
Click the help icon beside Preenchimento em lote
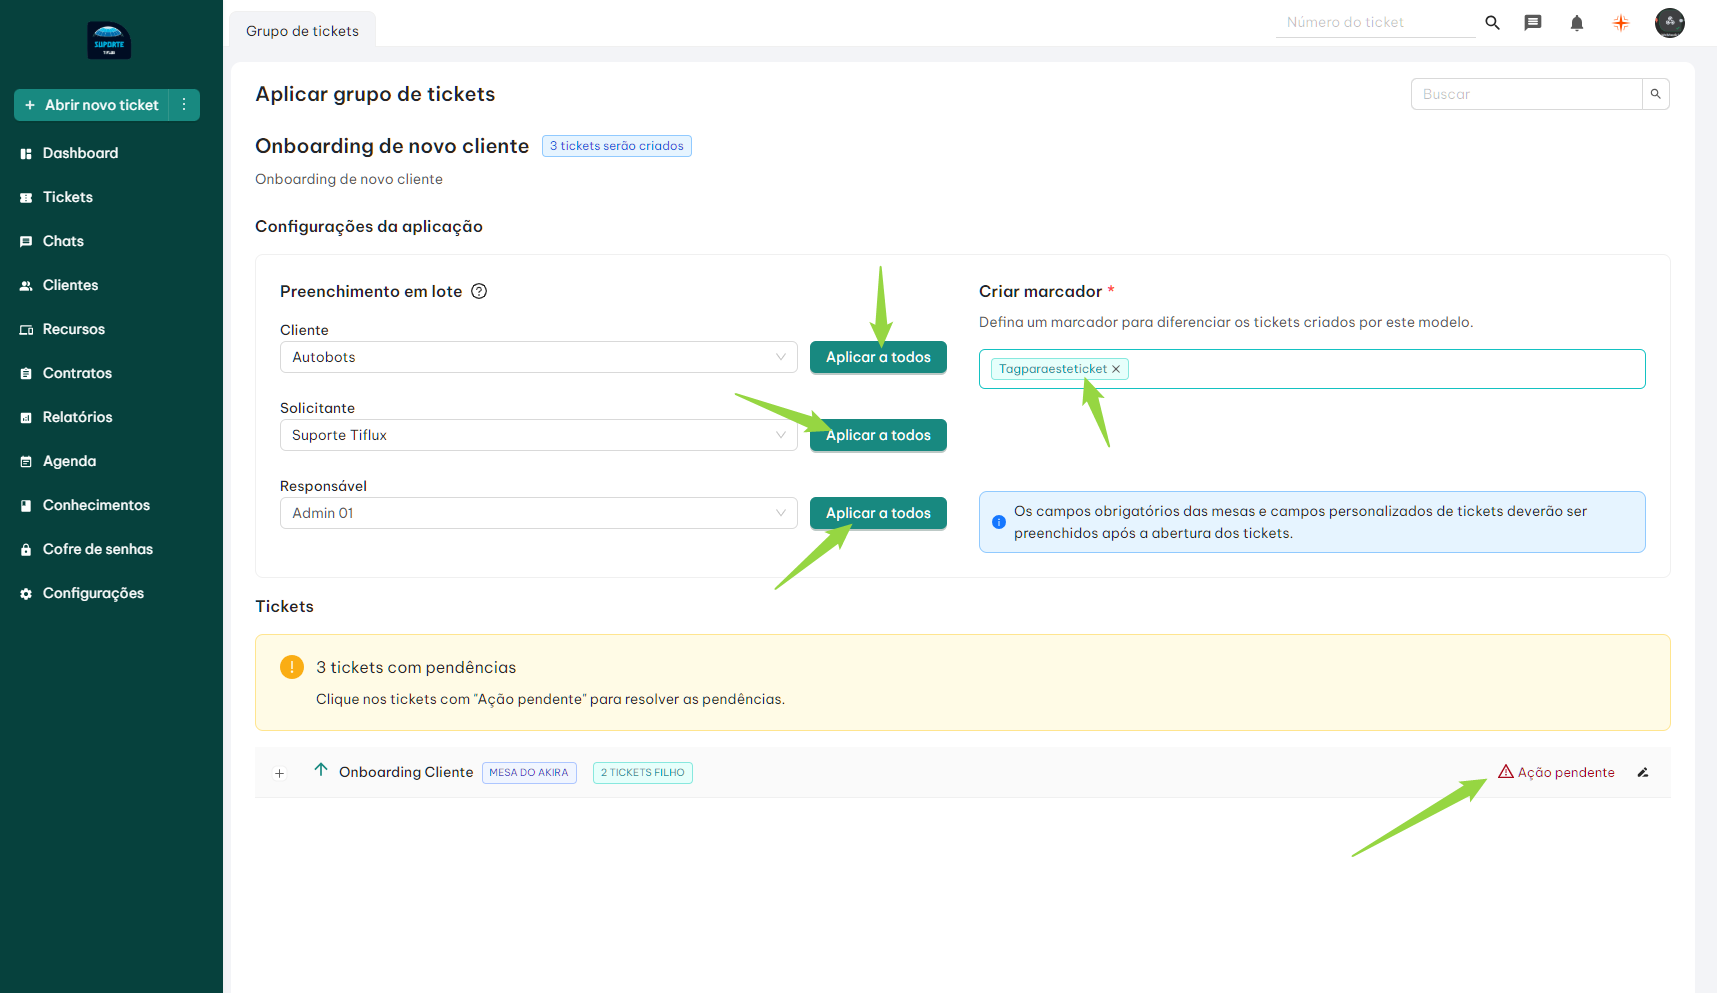point(479,292)
